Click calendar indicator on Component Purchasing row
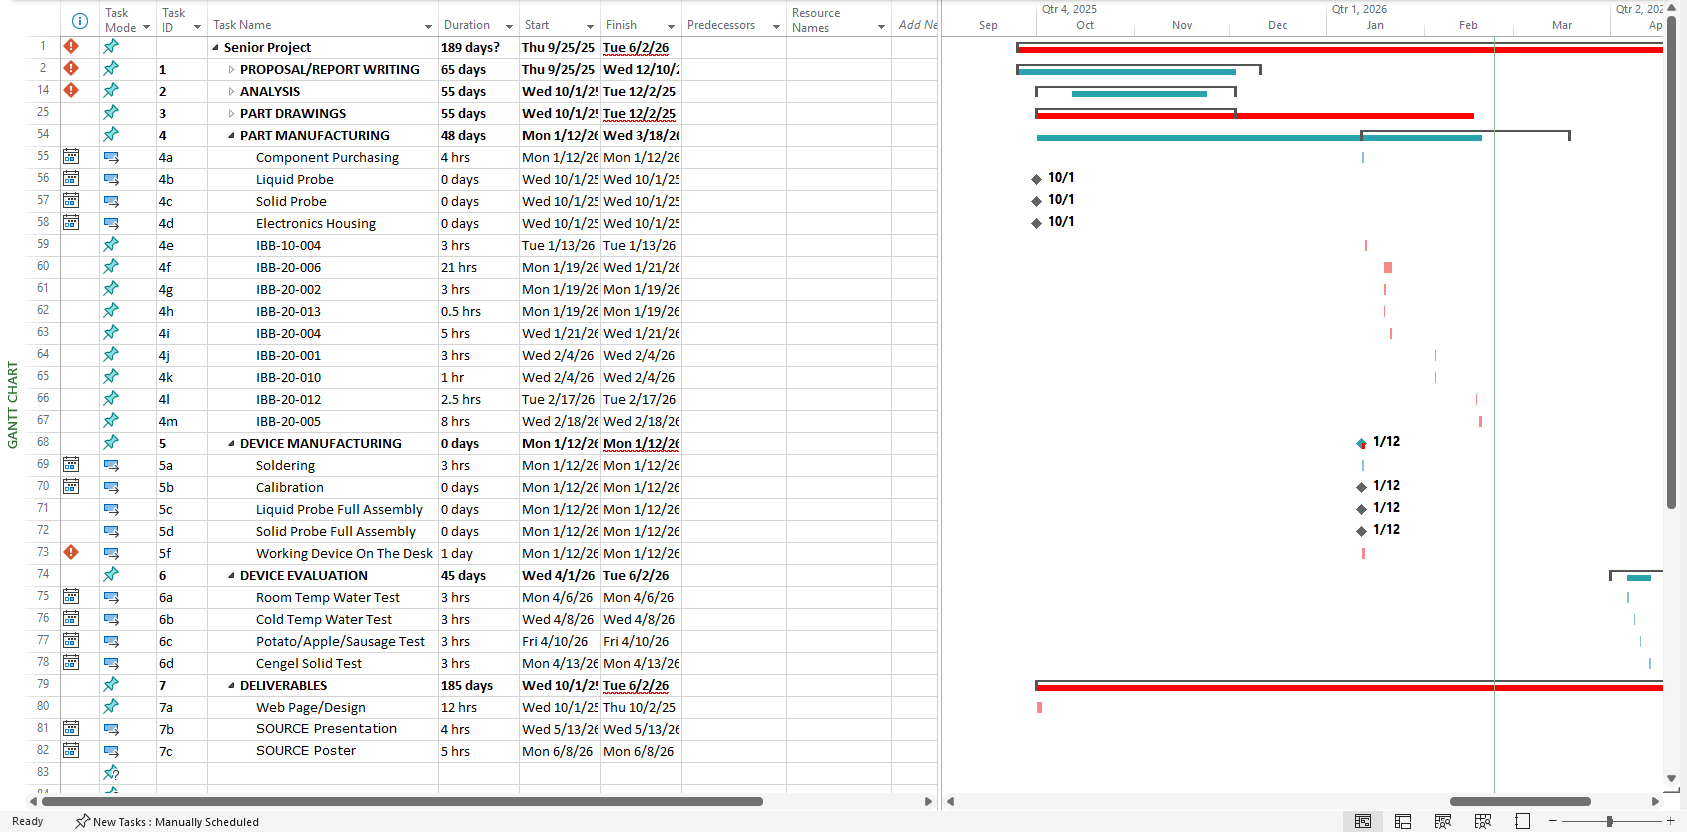 pos(71,157)
